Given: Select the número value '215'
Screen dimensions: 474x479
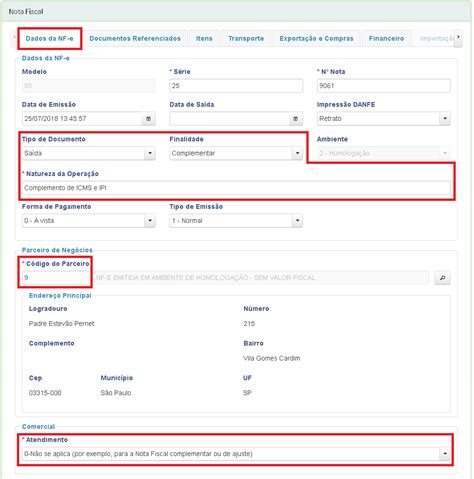Looking at the screenshot, I should (x=249, y=324).
